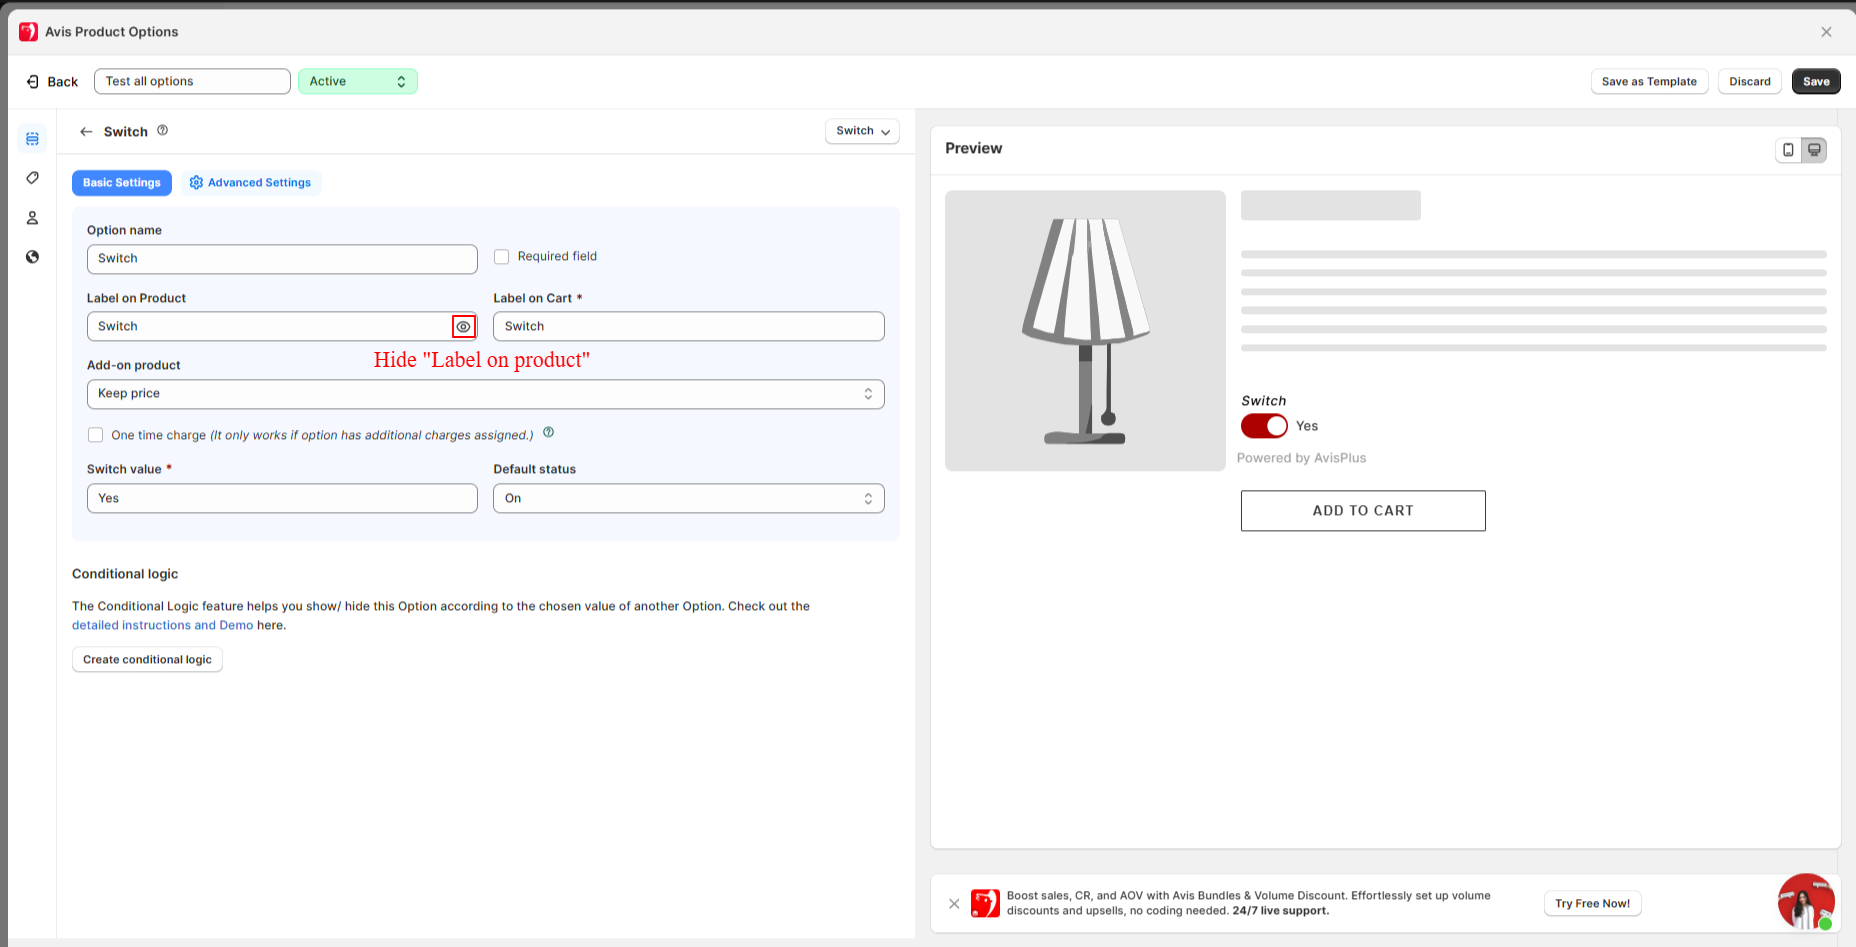
Task: Switch preview to desktop view
Action: point(1814,150)
